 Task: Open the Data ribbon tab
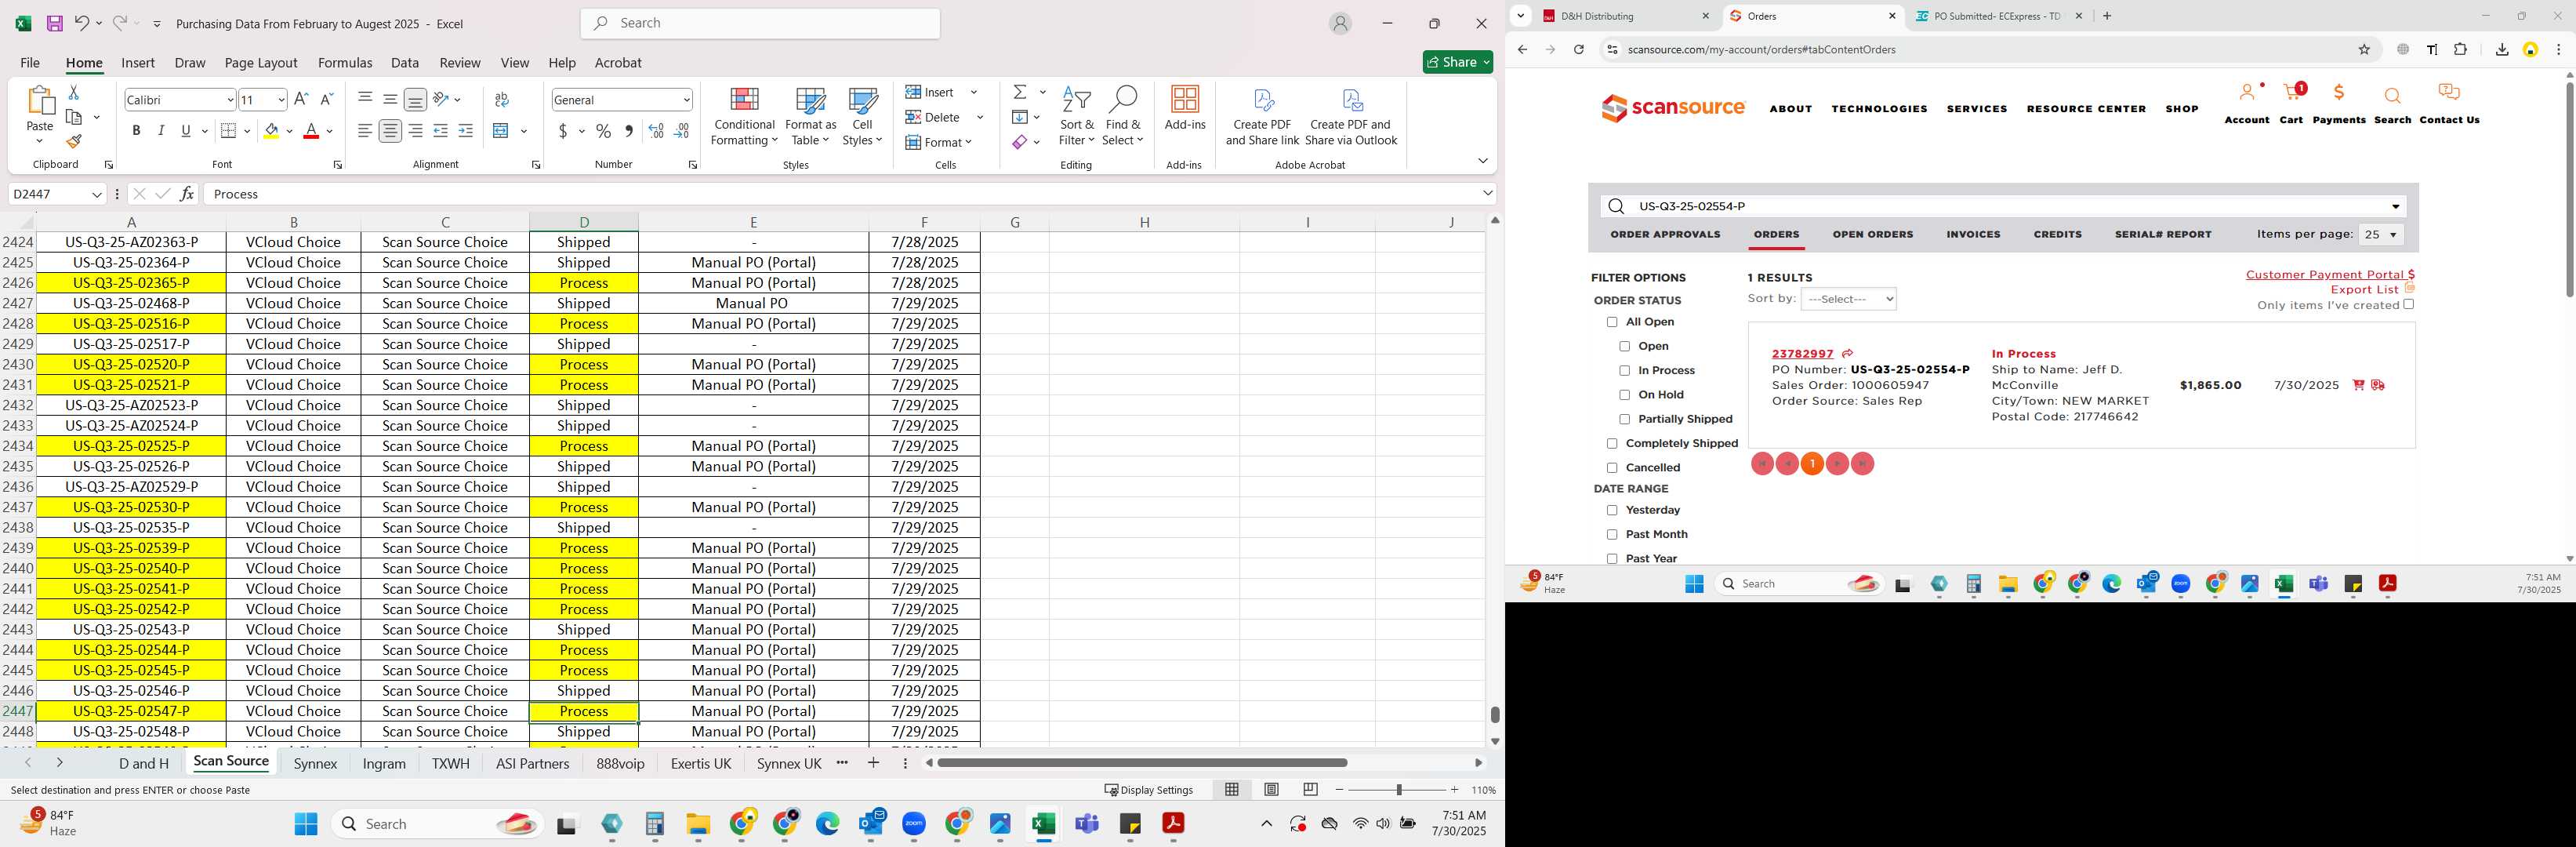405,62
